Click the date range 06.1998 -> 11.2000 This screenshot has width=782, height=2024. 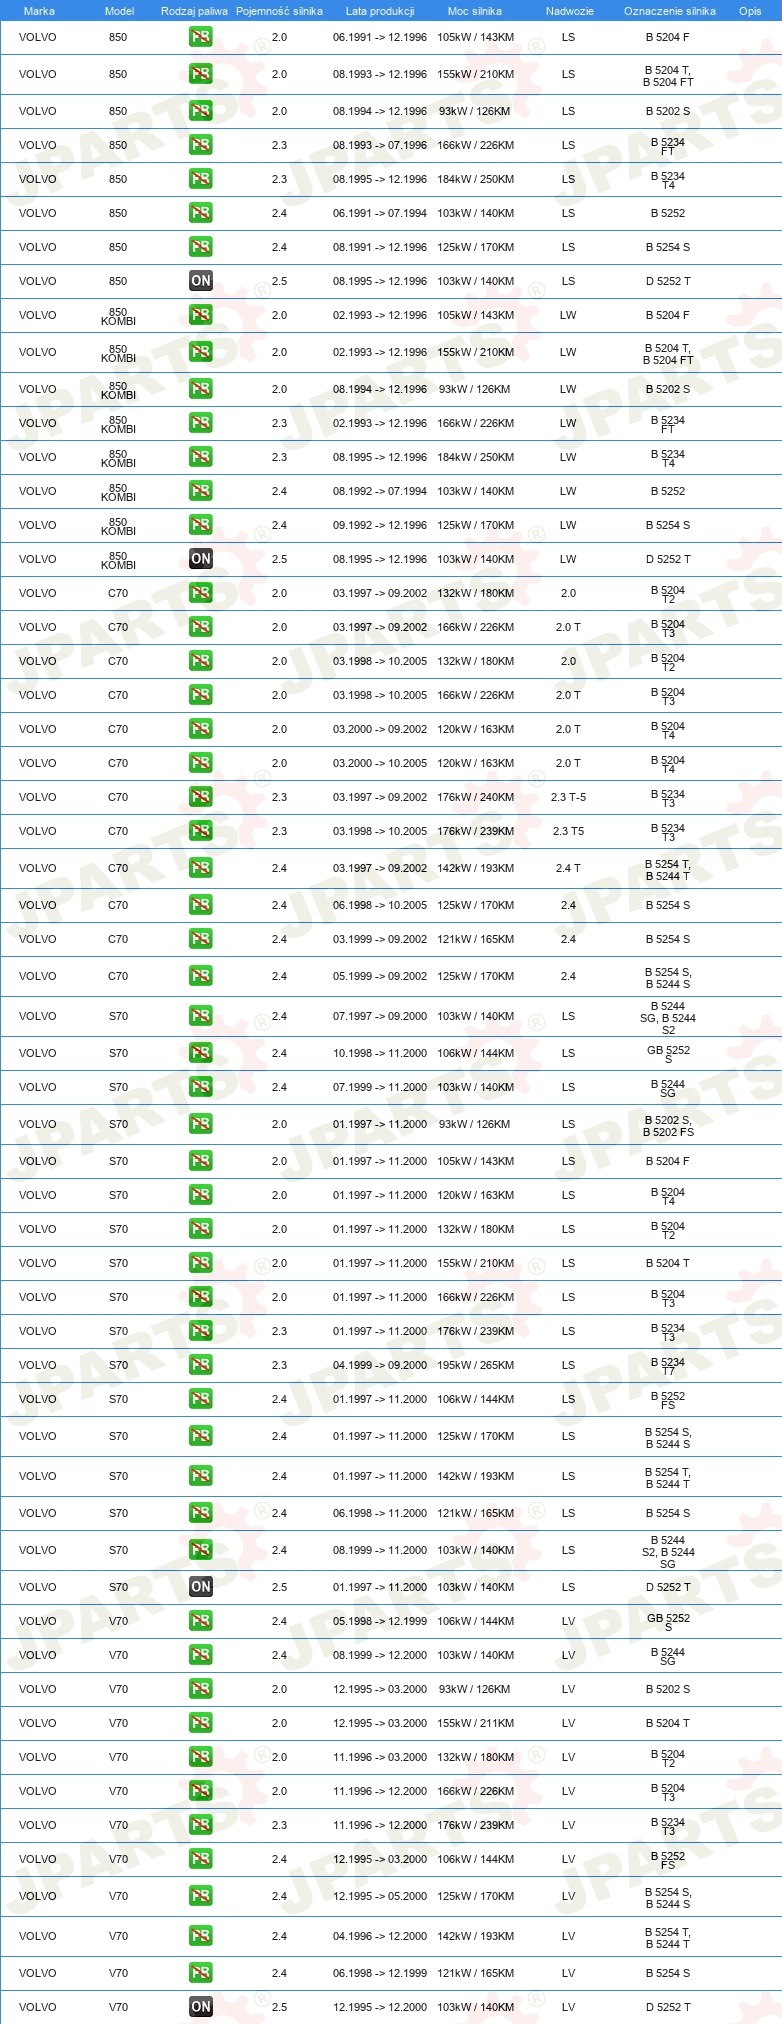pos(380,1513)
